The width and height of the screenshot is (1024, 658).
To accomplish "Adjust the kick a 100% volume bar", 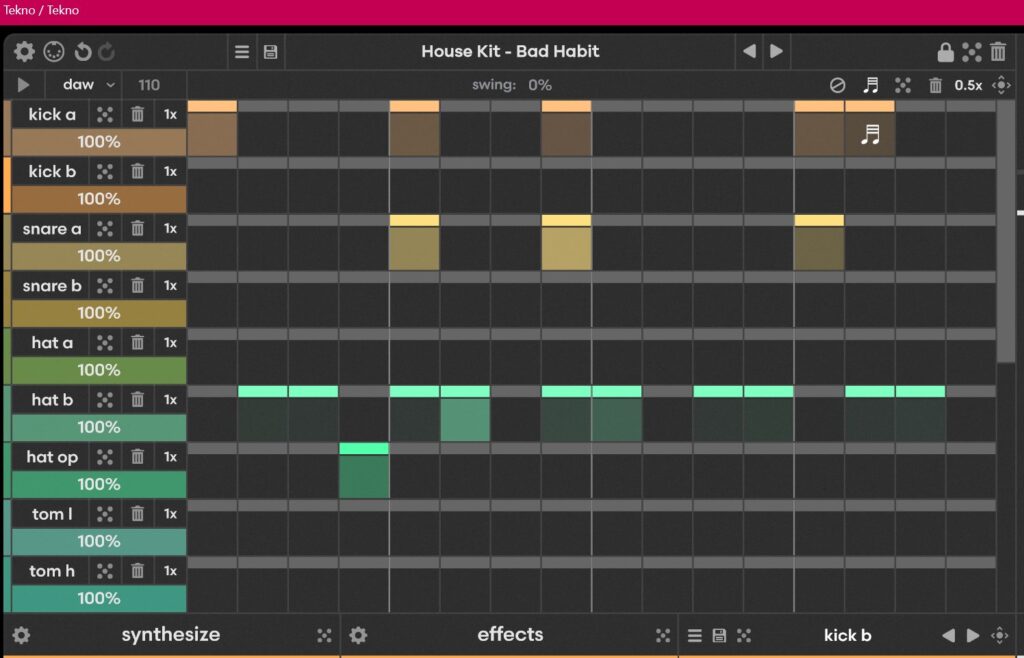I will [99, 142].
